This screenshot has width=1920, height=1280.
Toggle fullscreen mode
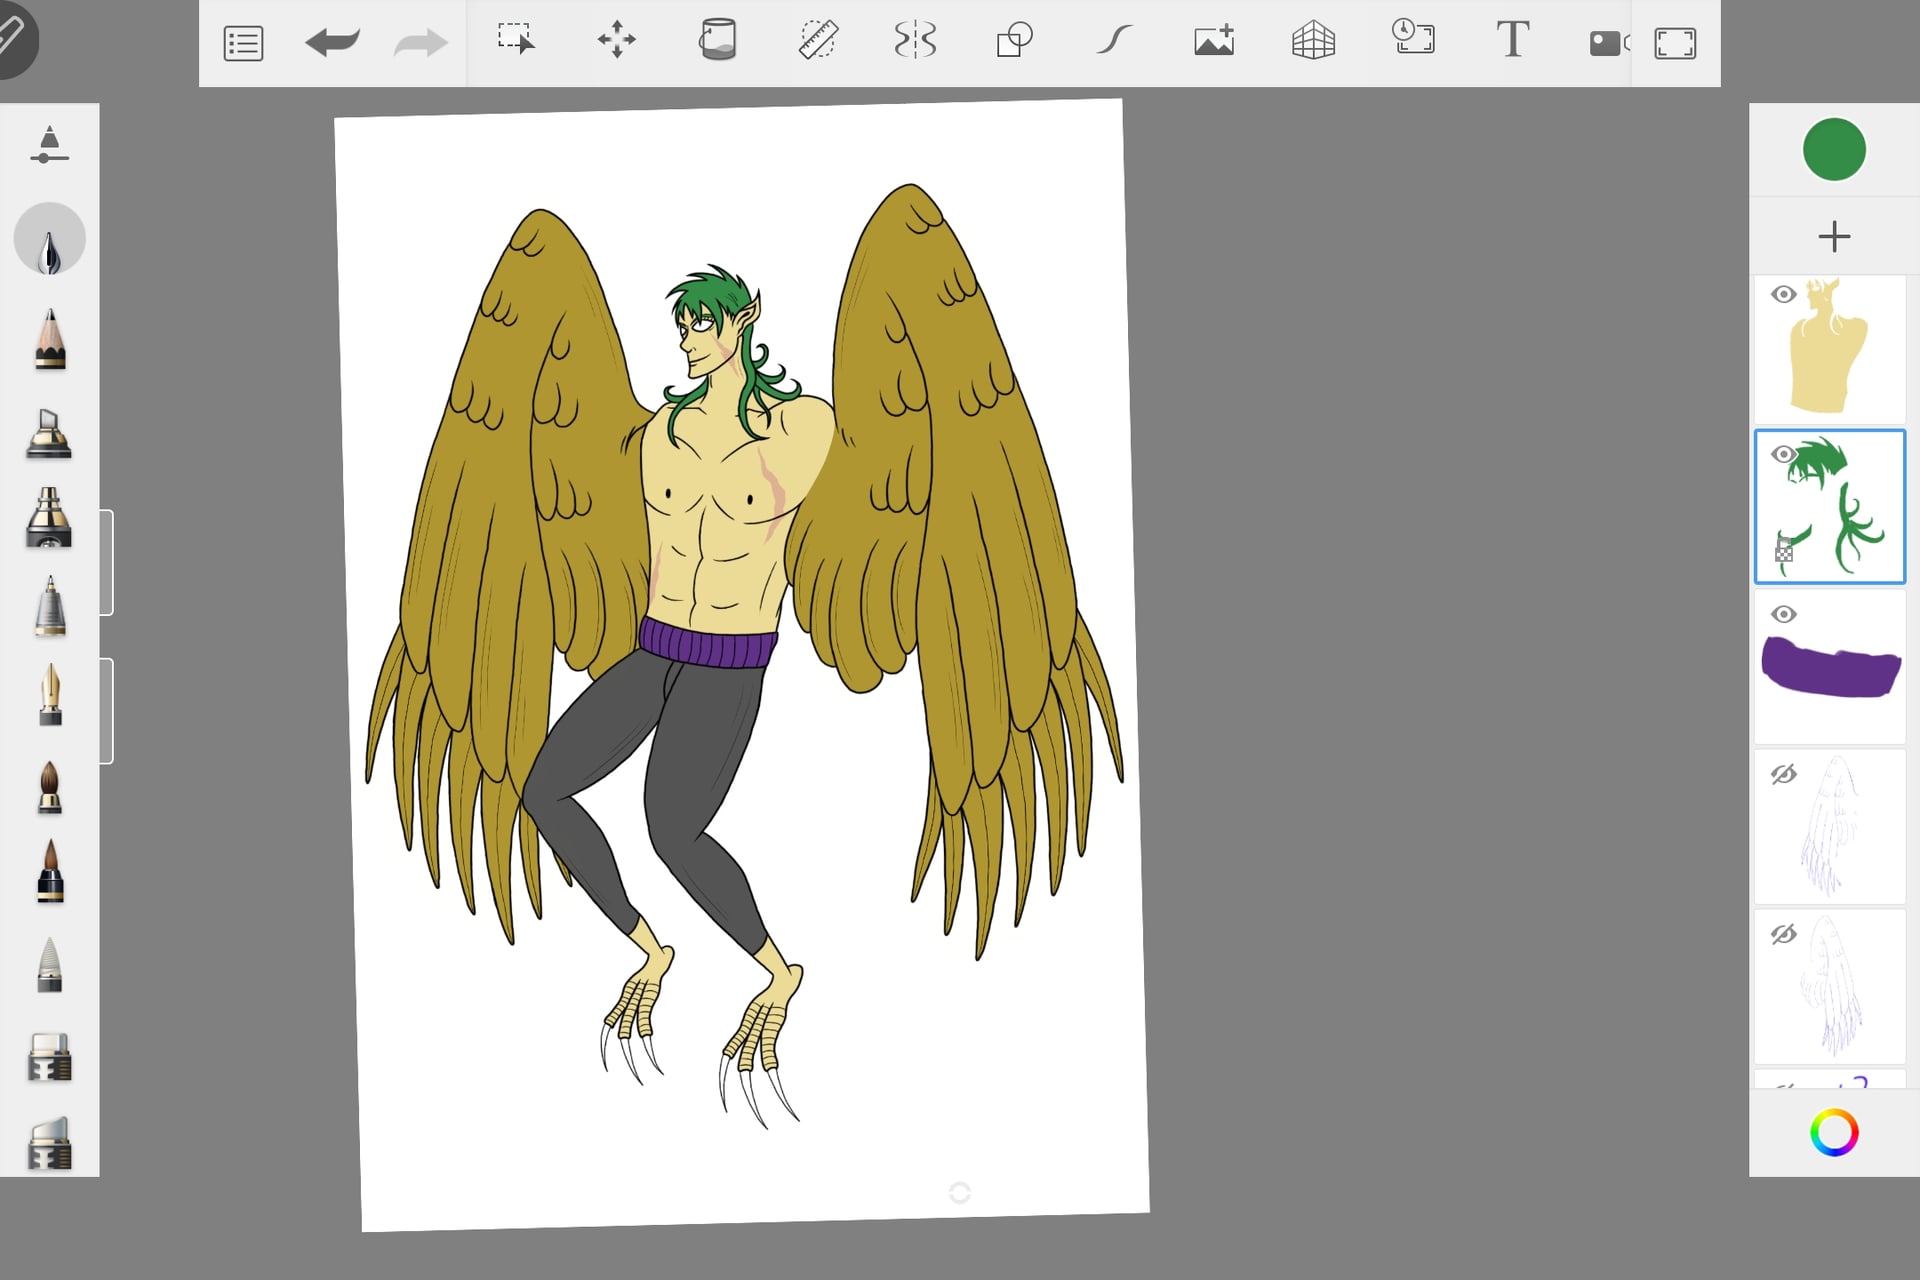pyautogui.click(x=1675, y=43)
